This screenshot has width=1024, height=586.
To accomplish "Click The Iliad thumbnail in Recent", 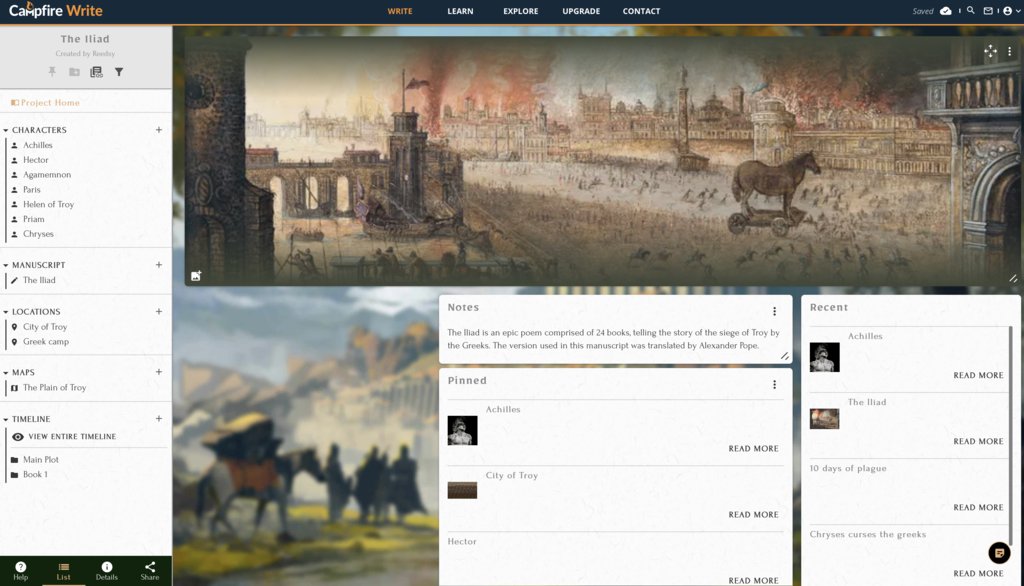I will [x=824, y=419].
